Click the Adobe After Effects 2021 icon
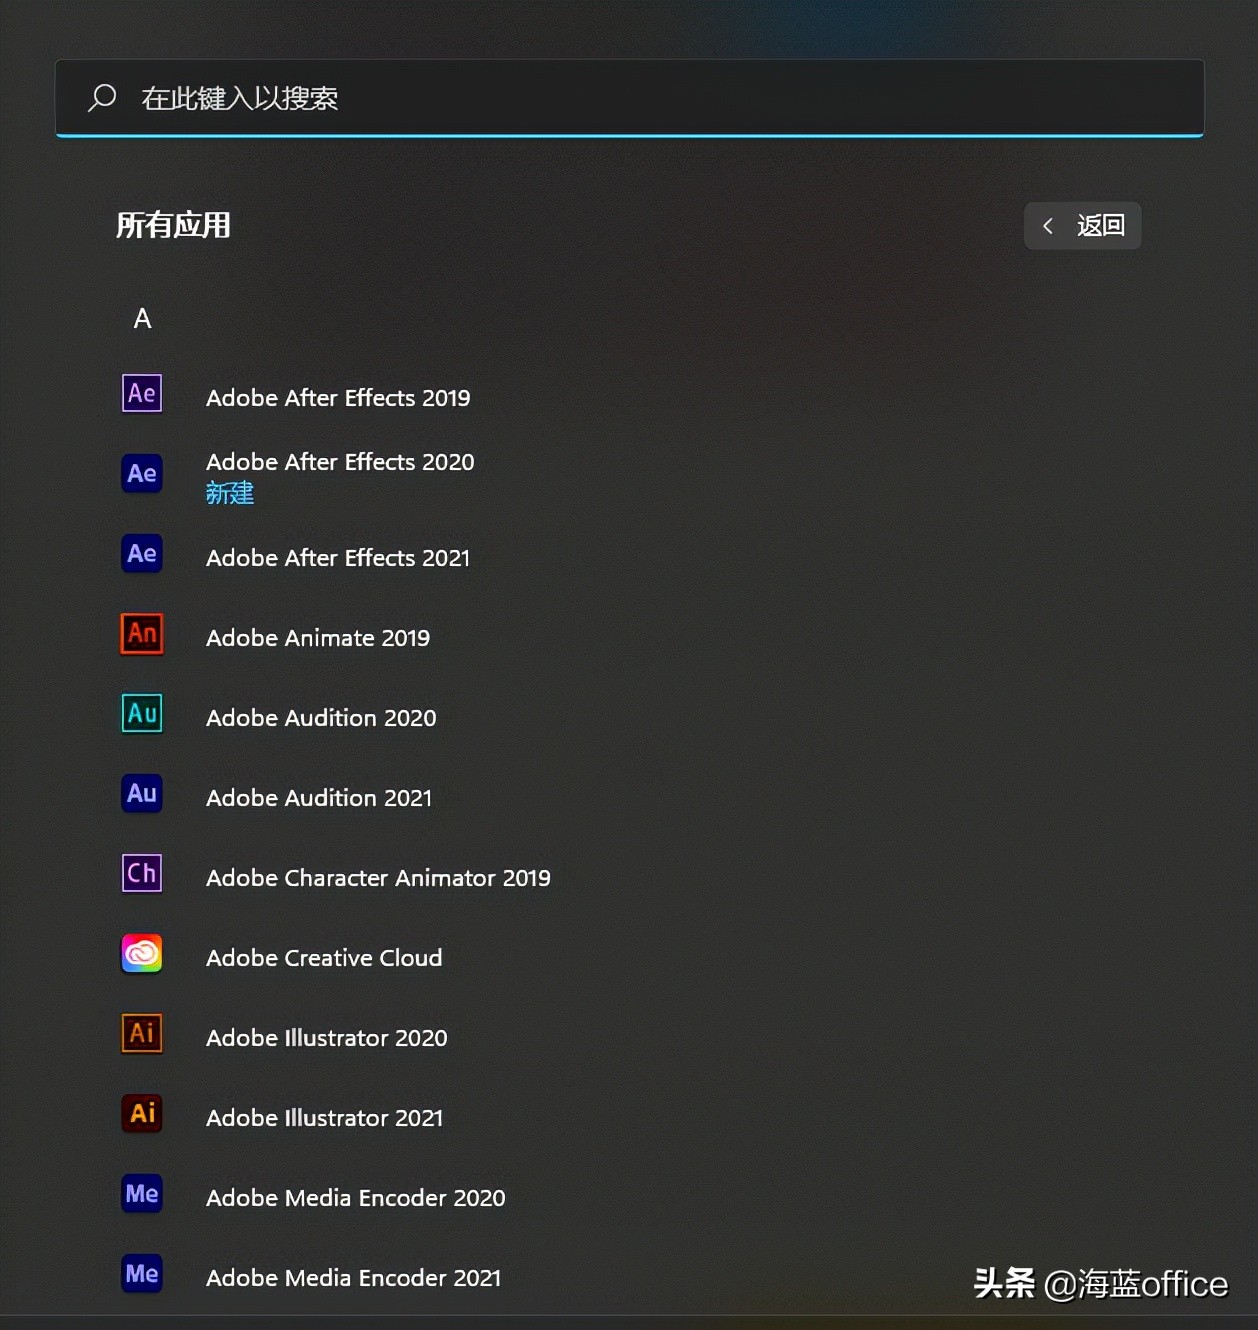Viewport: 1258px width, 1330px height. point(142,553)
